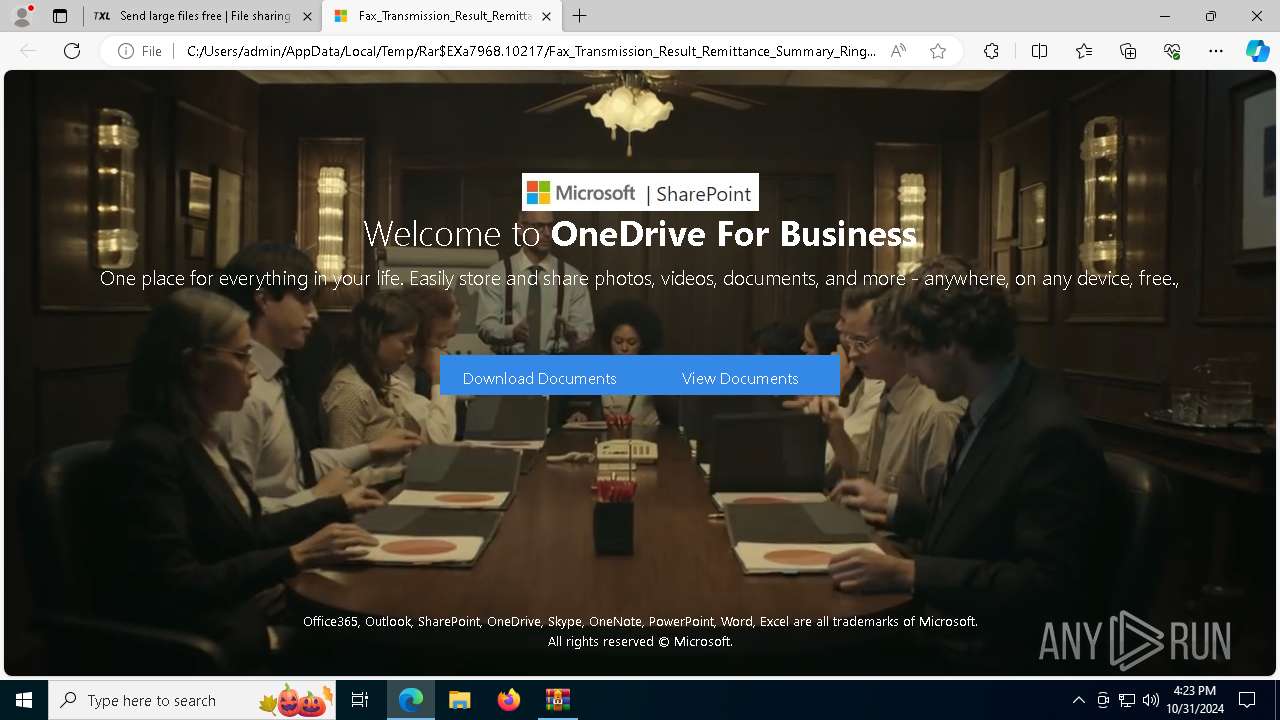The height and width of the screenshot is (720, 1280).
Task: Click the Welcome to OneDrive For Business heading
Action: (640, 234)
